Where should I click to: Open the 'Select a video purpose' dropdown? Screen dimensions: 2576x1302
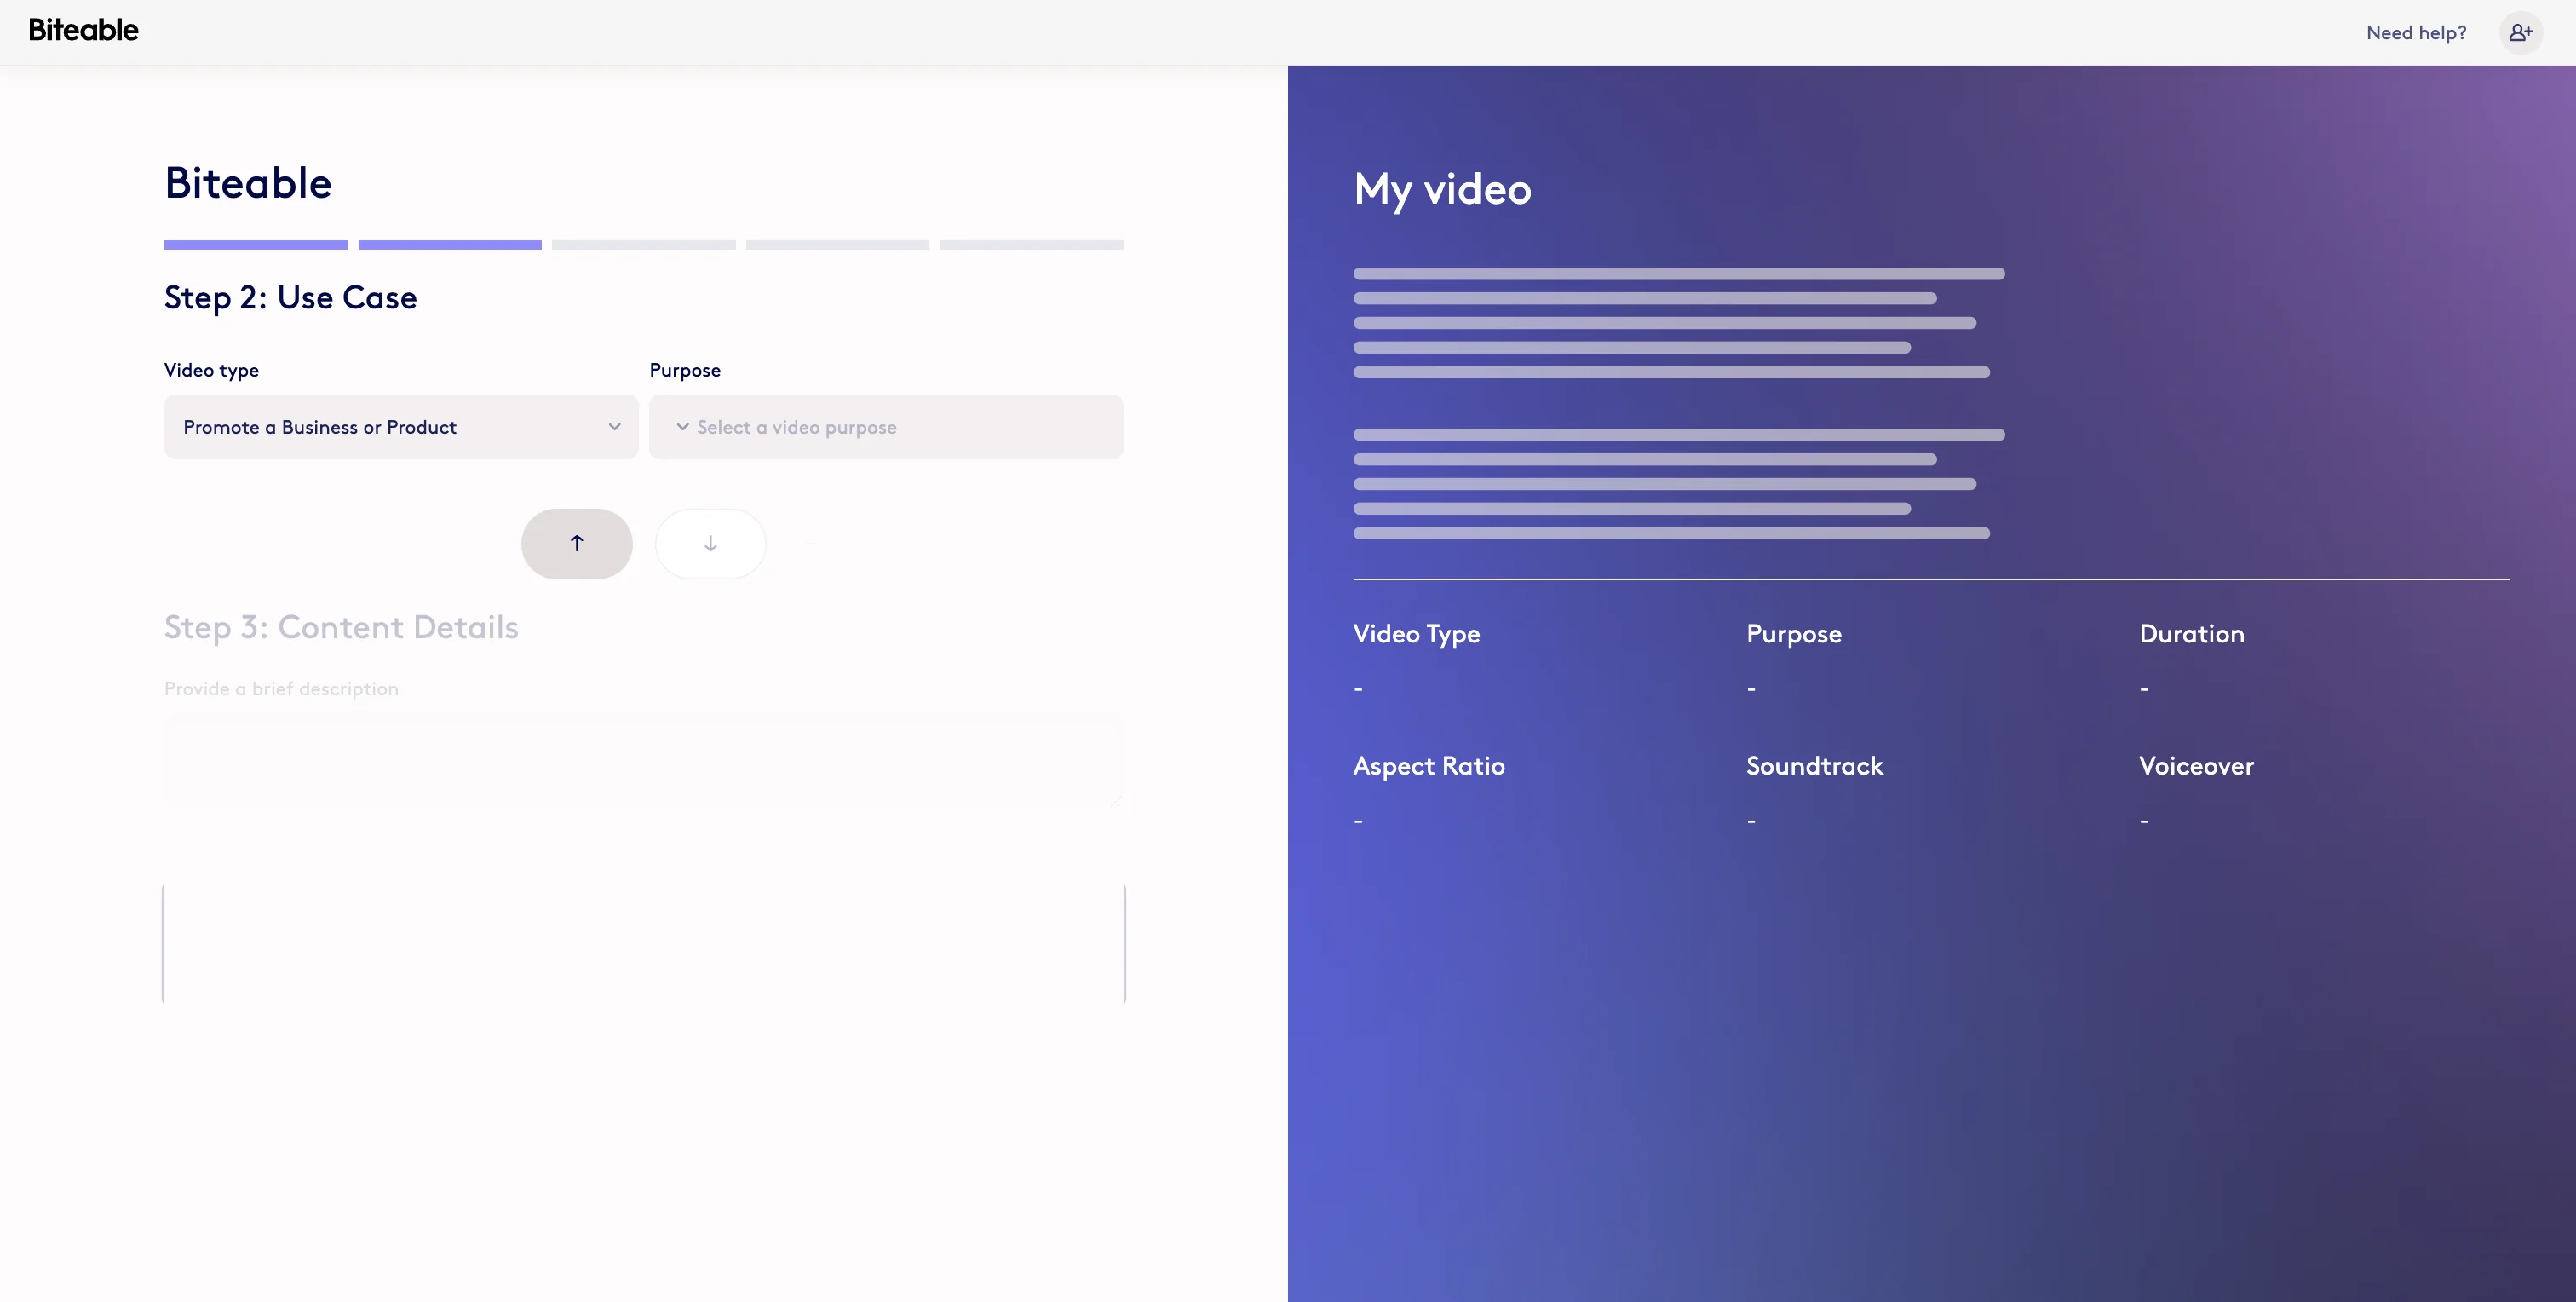pyautogui.click(x=886, y=426)
